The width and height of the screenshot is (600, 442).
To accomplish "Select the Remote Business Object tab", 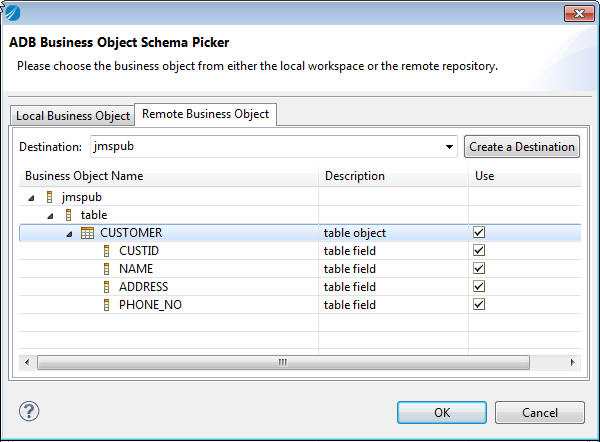I will (x=205, y=114).
